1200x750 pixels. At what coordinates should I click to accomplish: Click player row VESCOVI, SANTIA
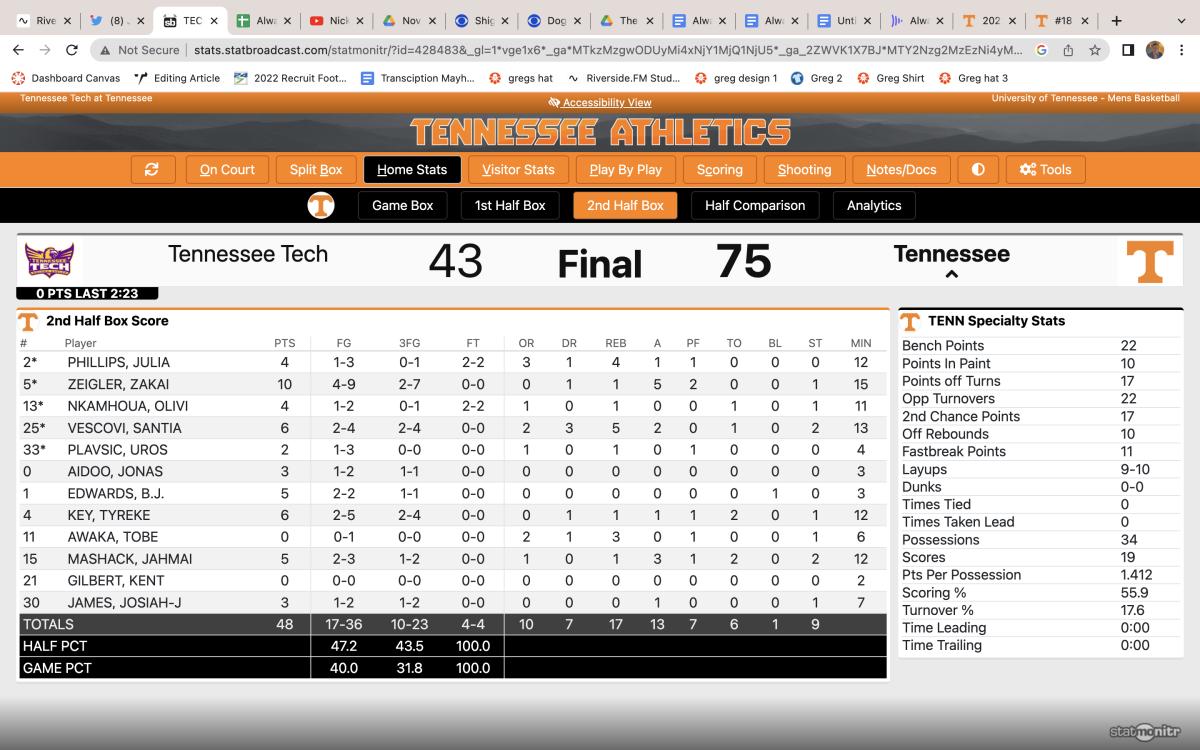pos(452,428)
